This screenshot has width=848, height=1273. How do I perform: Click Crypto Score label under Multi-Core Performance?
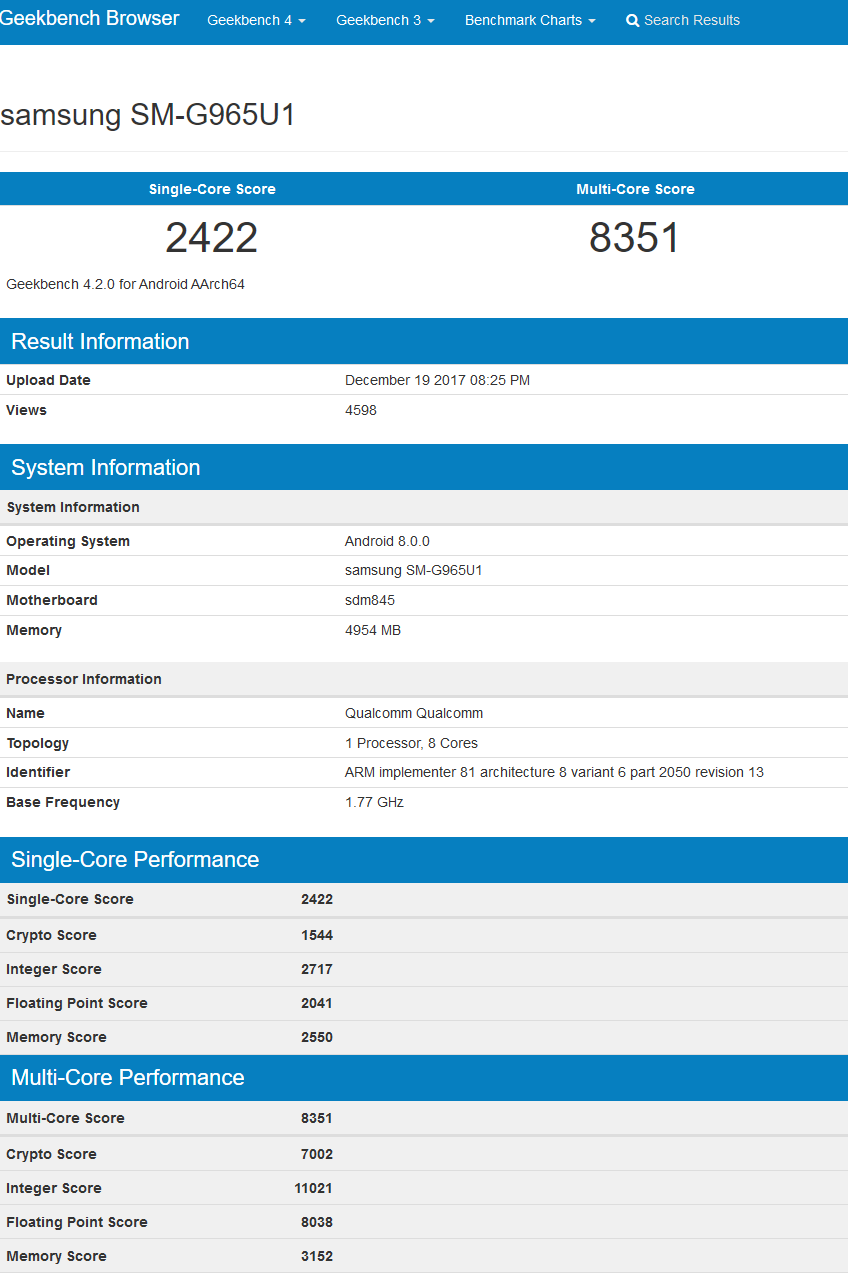(51, 1154)
